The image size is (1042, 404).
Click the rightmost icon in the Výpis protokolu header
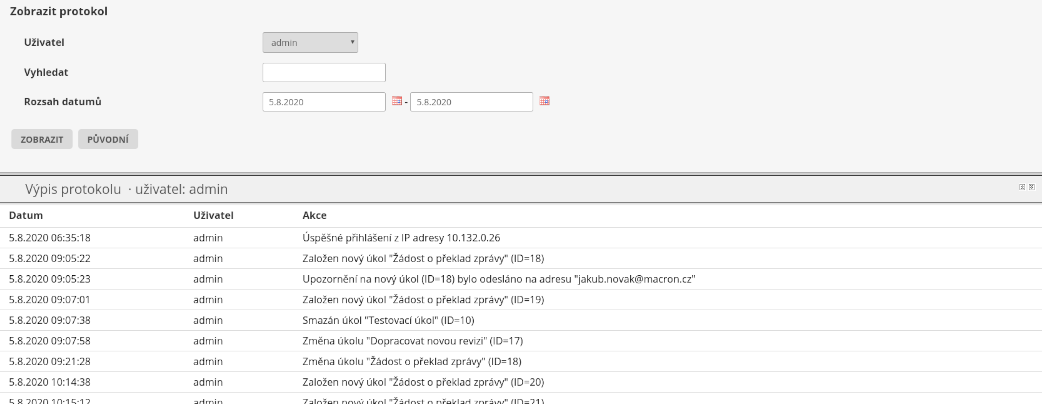[1031, 187]
